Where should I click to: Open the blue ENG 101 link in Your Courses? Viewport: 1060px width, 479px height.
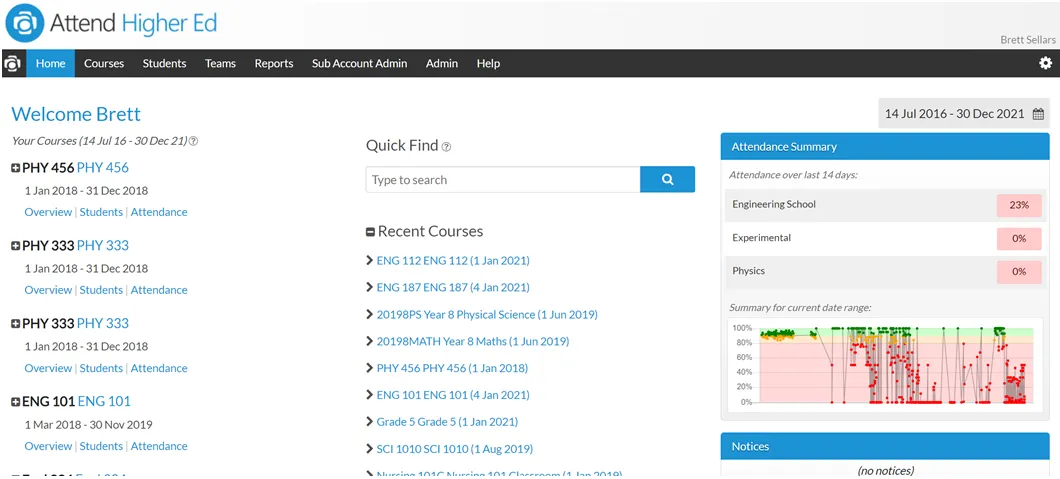104,401
